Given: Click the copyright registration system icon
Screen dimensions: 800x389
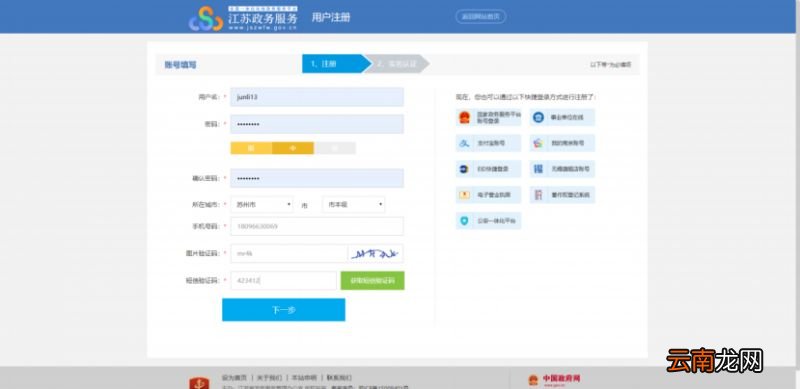Looking at the screenshot, I should pyautogui.click(x=538, y=194).
